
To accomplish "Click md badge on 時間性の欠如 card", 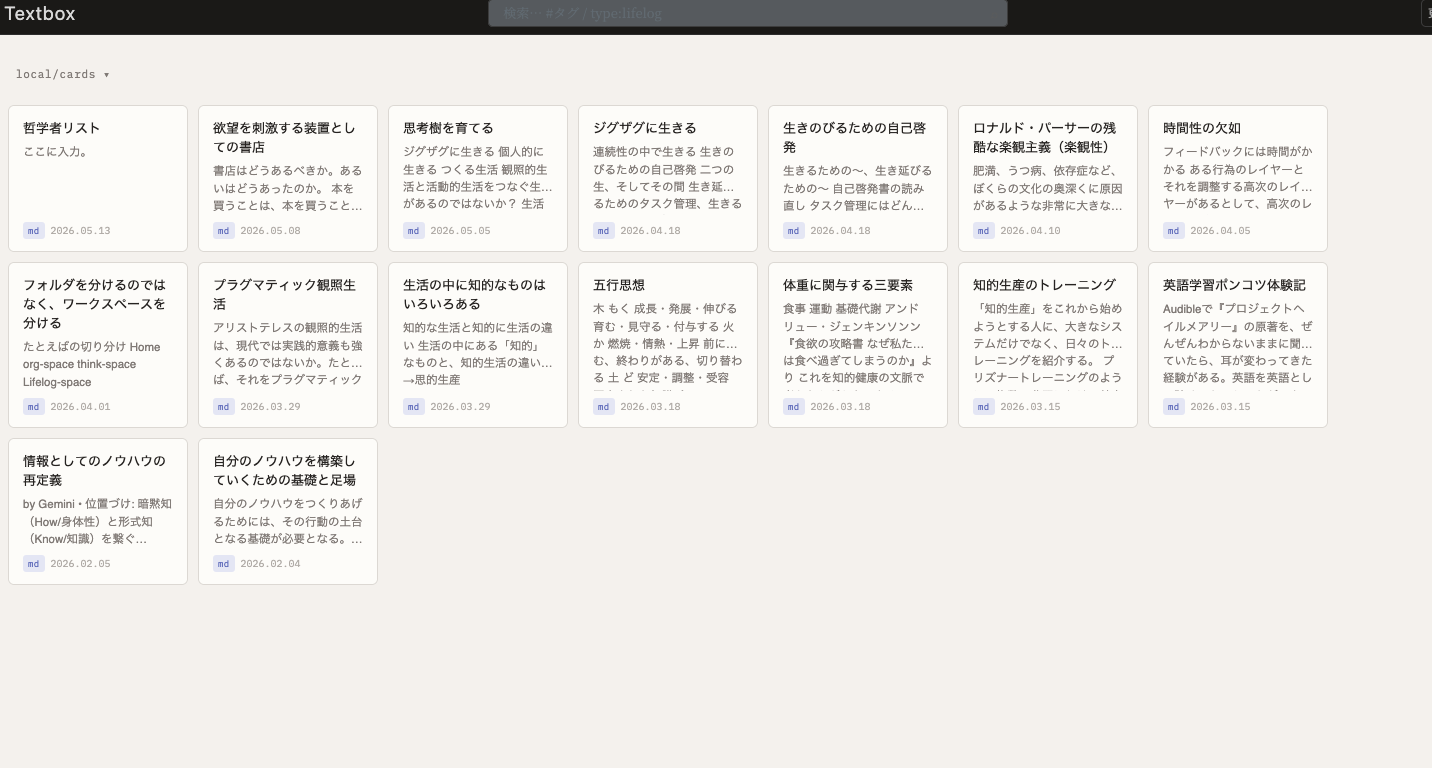I will click(1174, 231).
